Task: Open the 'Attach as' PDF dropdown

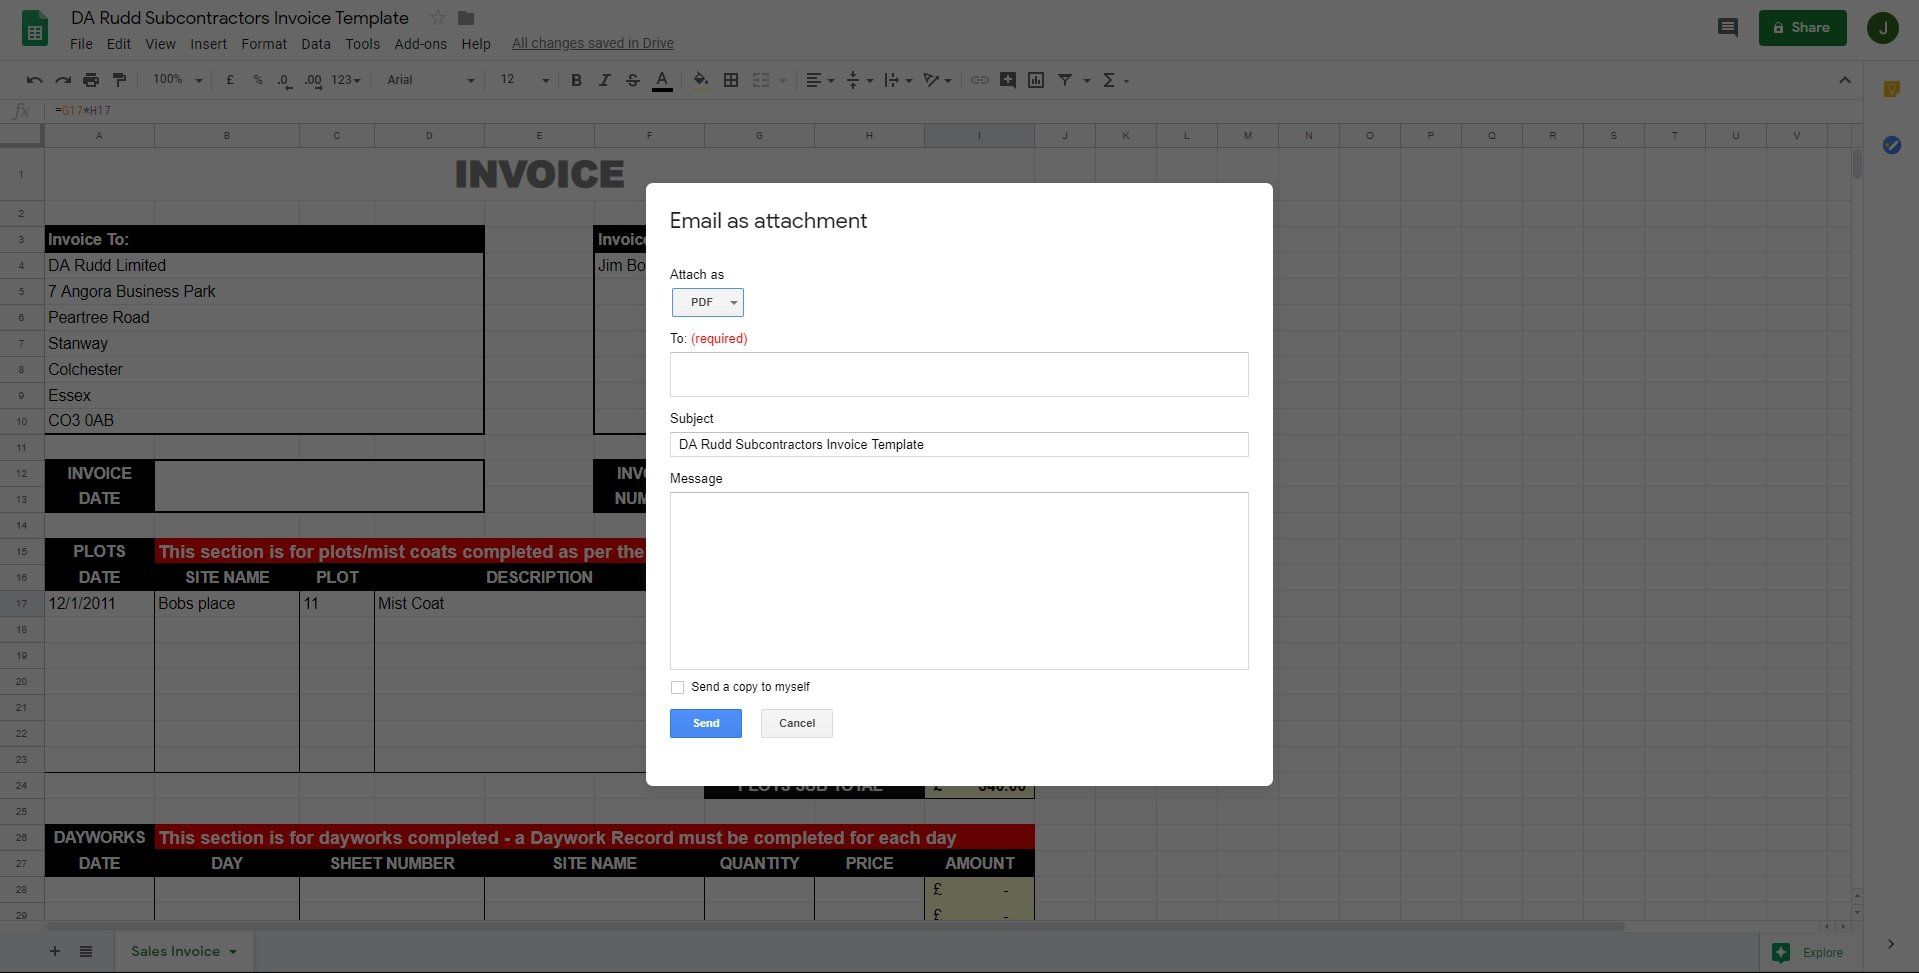Action: click(708, 302)
